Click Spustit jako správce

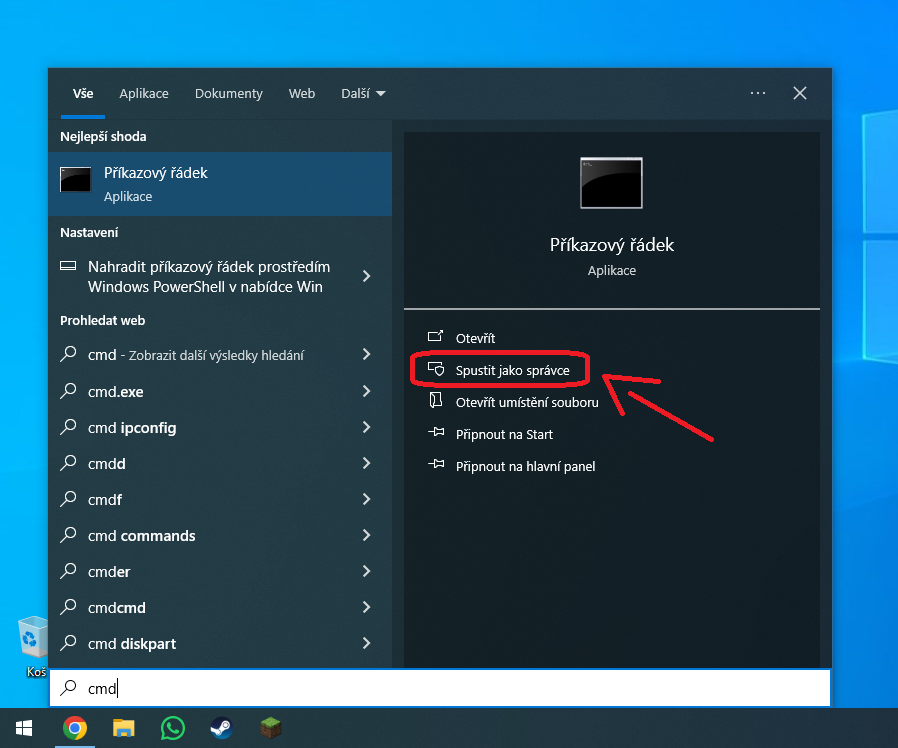(x=512, y=370)
